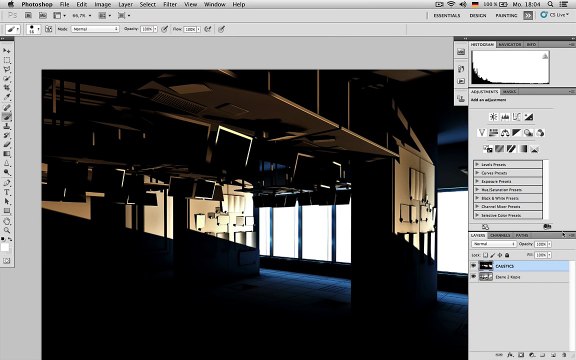Add a Photo Filter adjustment
576x360 pixels.
(x=528, y=133)
